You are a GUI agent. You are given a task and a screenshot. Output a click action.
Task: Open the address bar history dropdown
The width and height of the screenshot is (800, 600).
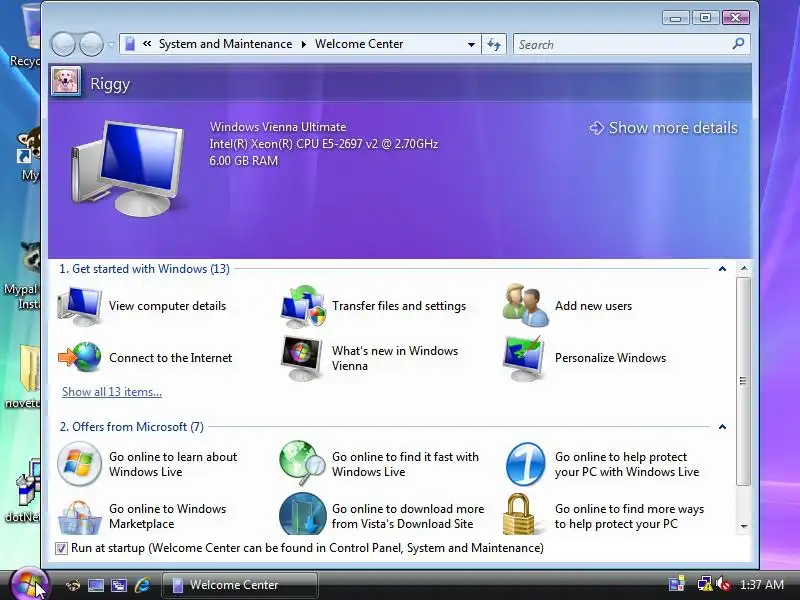click(x=471, y=44)
